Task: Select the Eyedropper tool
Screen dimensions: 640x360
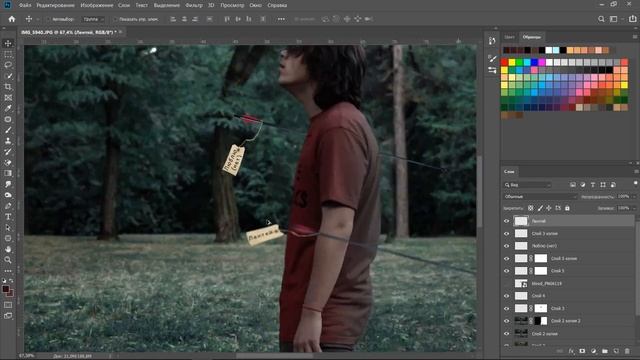Action: pyautogui.click(x=8, y=109)
